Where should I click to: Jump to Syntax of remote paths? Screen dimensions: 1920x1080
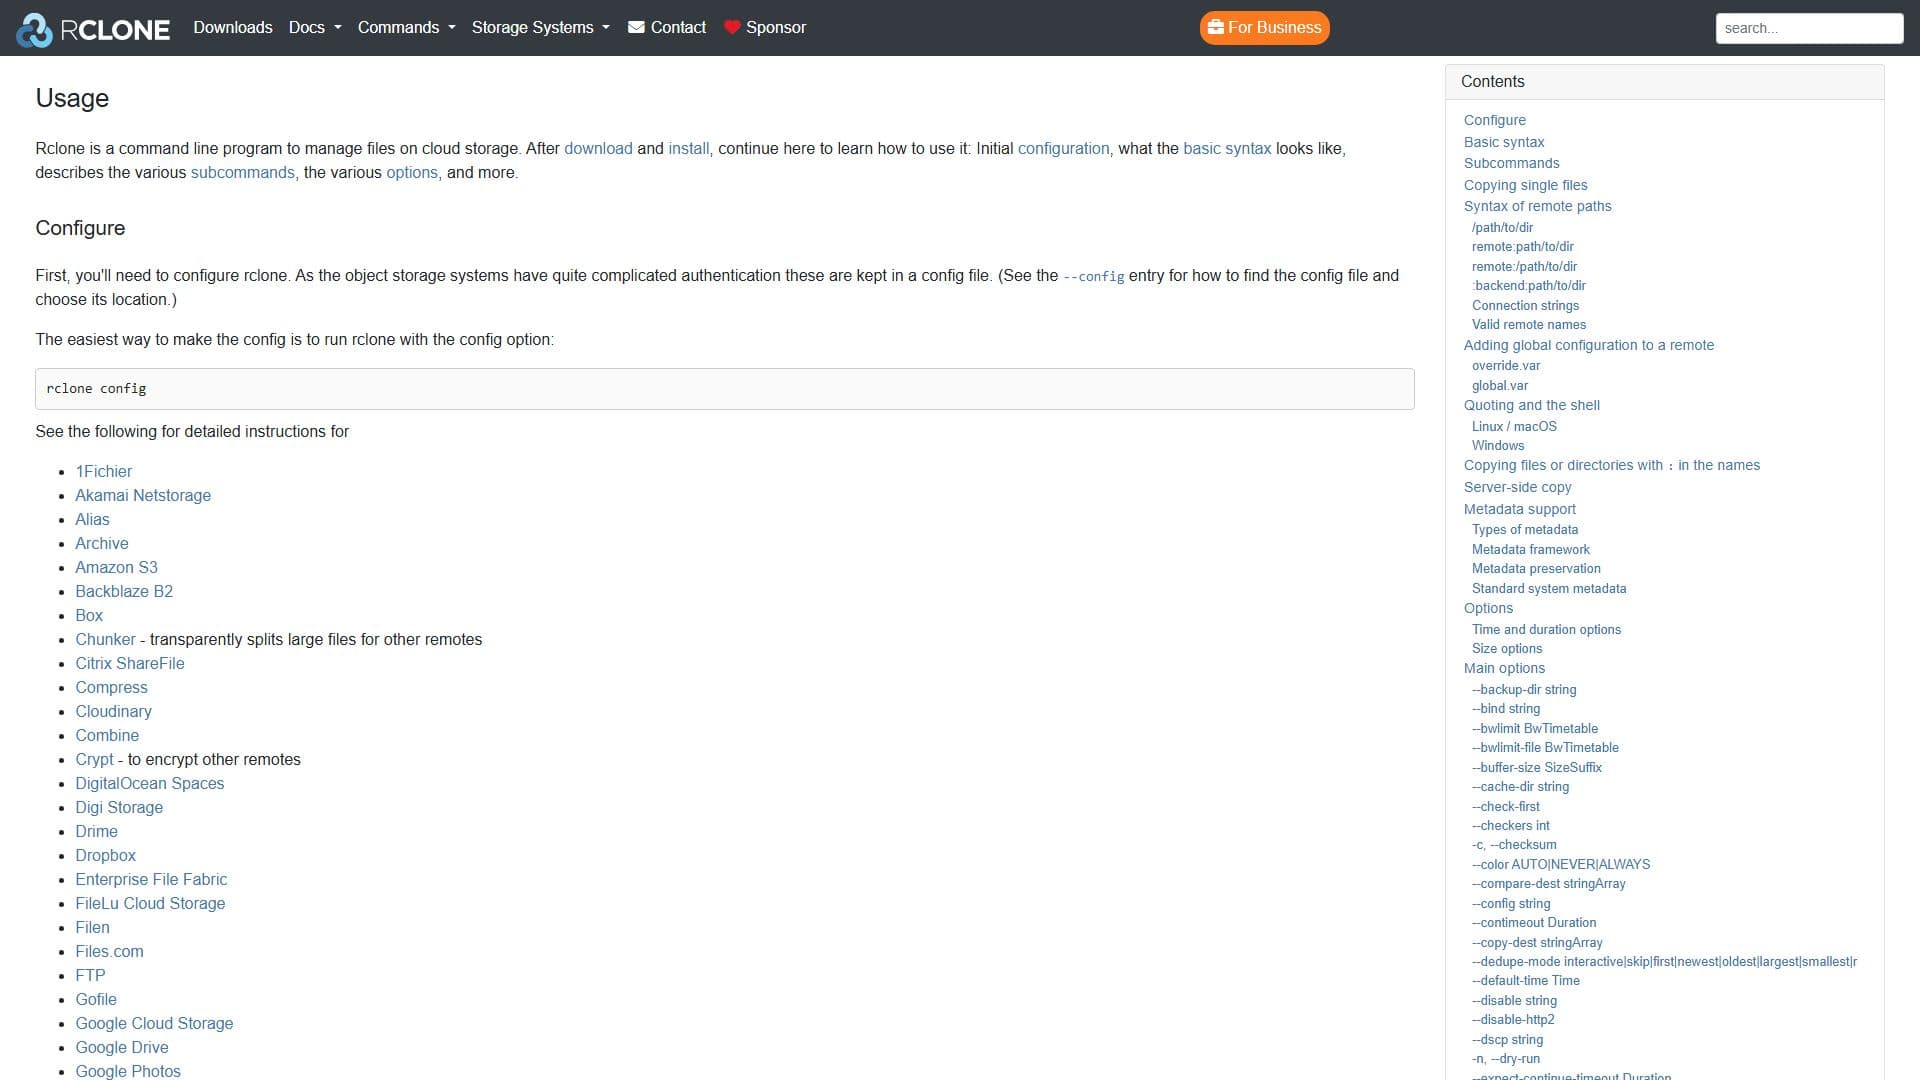(x=1538, y=206)
